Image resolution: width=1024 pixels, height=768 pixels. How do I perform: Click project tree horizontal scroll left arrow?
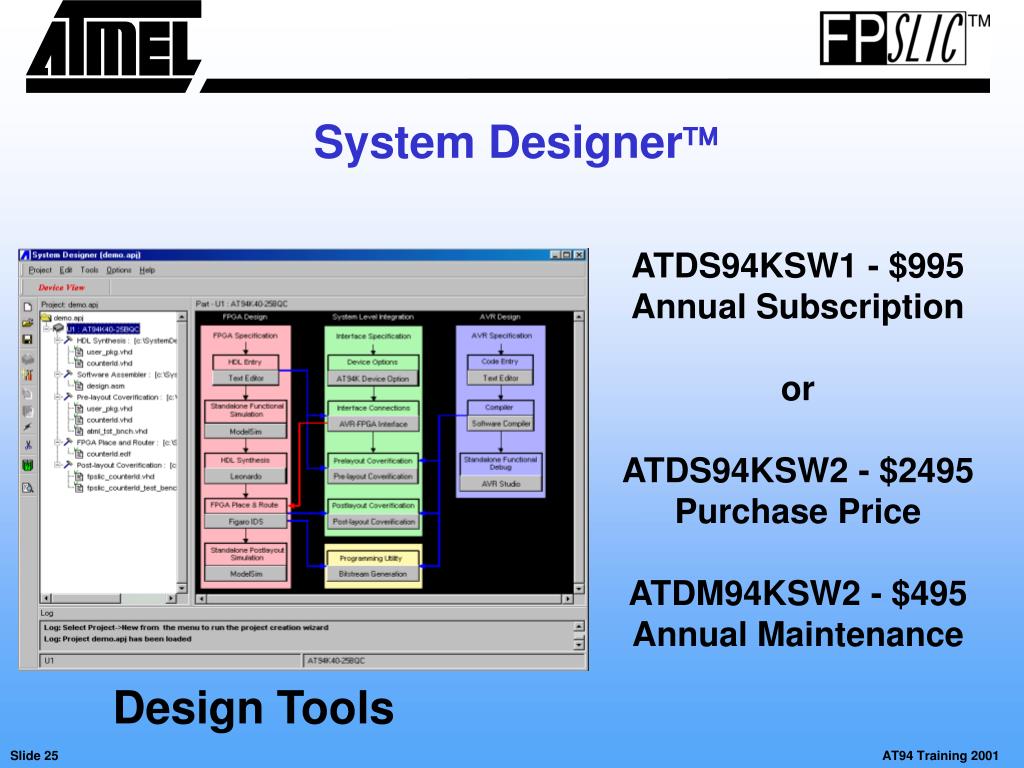[46, 598]
